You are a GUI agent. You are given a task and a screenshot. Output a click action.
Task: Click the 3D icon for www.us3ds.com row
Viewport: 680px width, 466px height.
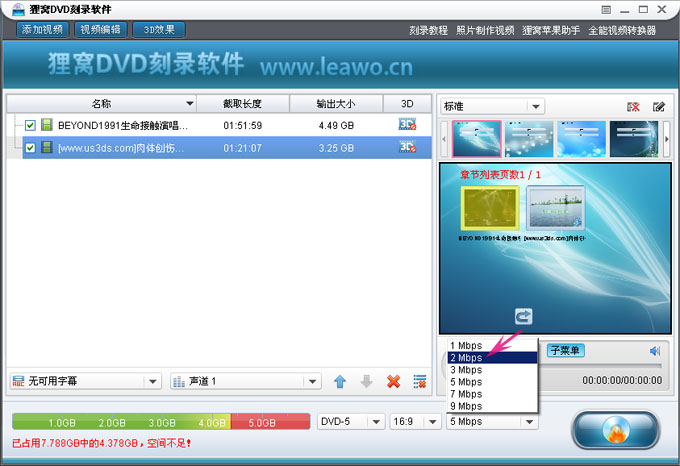407,147
